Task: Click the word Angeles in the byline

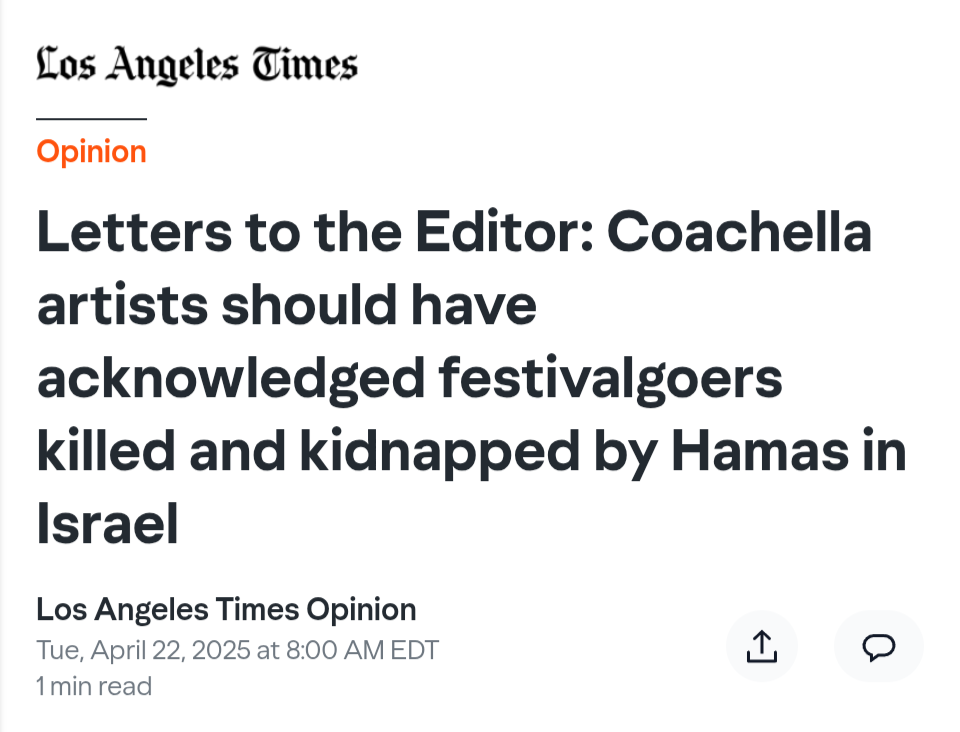Action: pyautogui.click(x=151, y=611)
